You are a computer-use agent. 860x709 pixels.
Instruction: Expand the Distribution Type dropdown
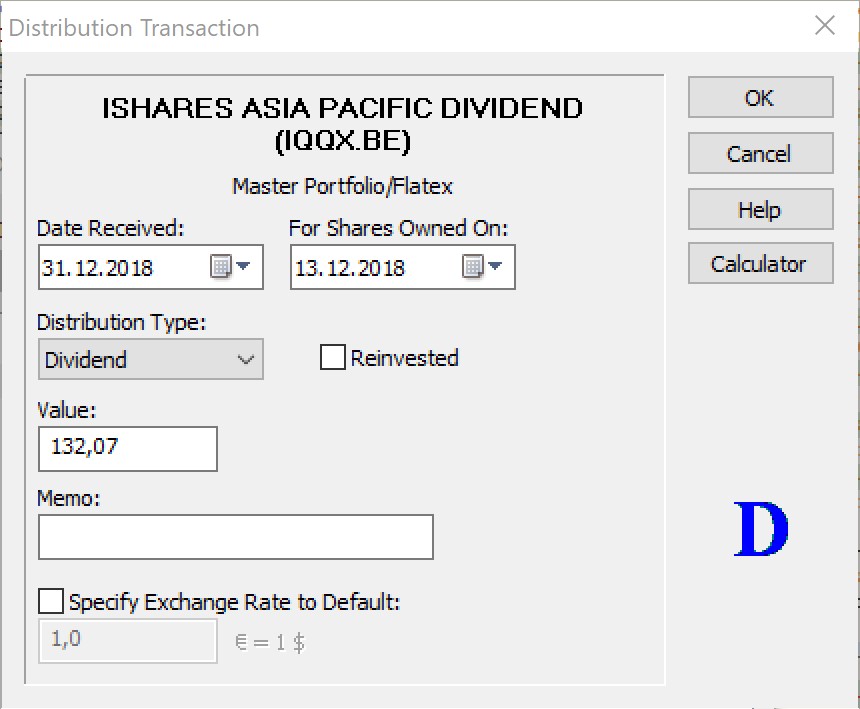(151, 359)
